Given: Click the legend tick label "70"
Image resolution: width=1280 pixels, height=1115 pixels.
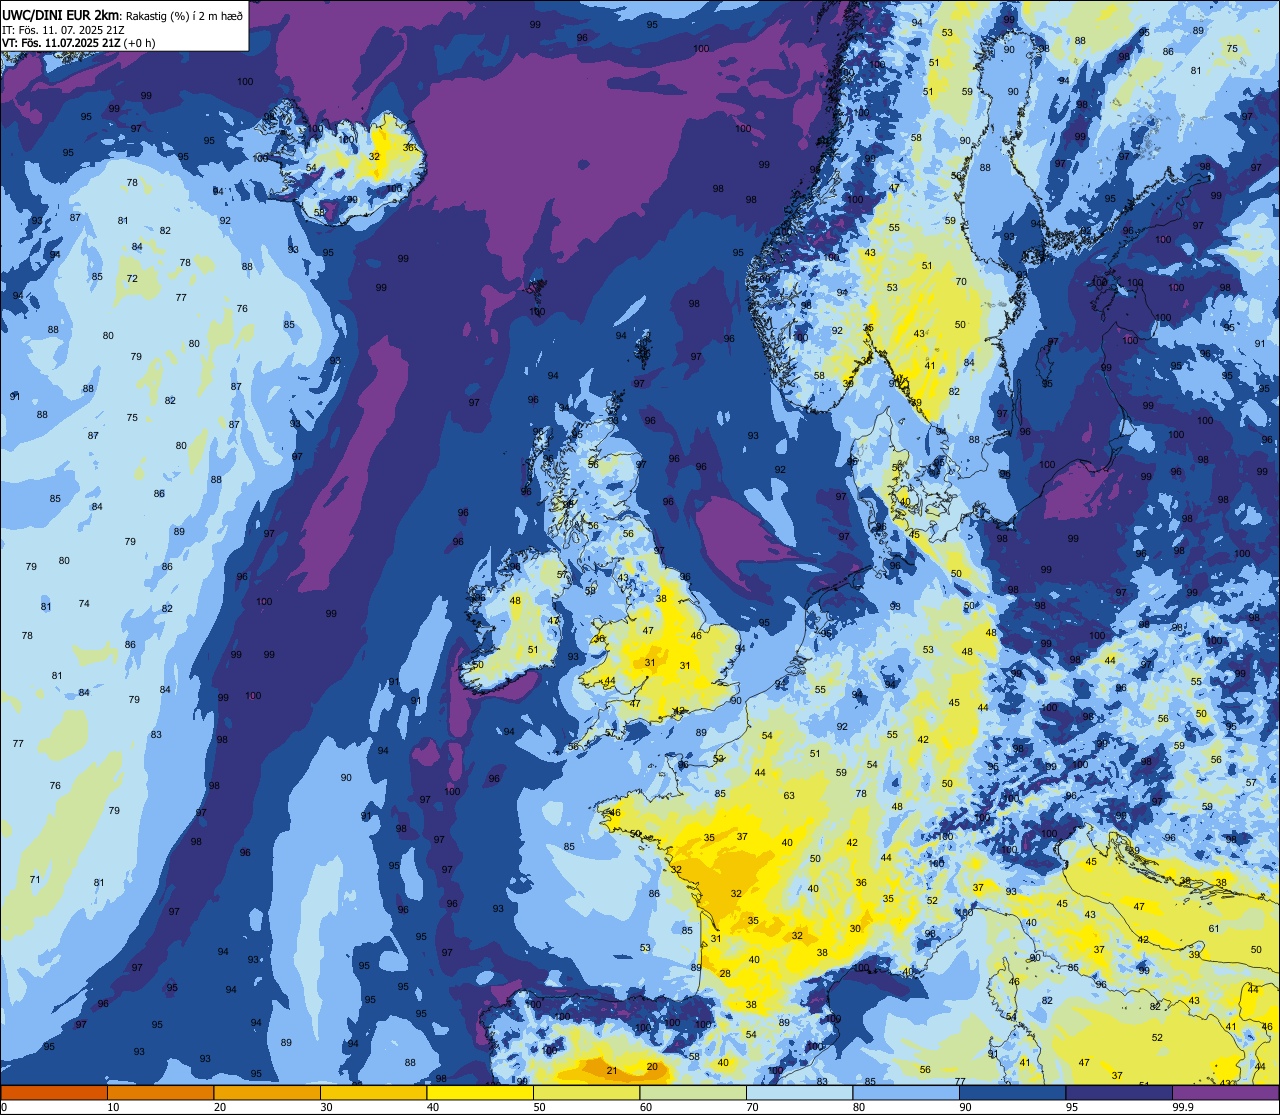Looking at the screenshot, I should [752, 1107].
